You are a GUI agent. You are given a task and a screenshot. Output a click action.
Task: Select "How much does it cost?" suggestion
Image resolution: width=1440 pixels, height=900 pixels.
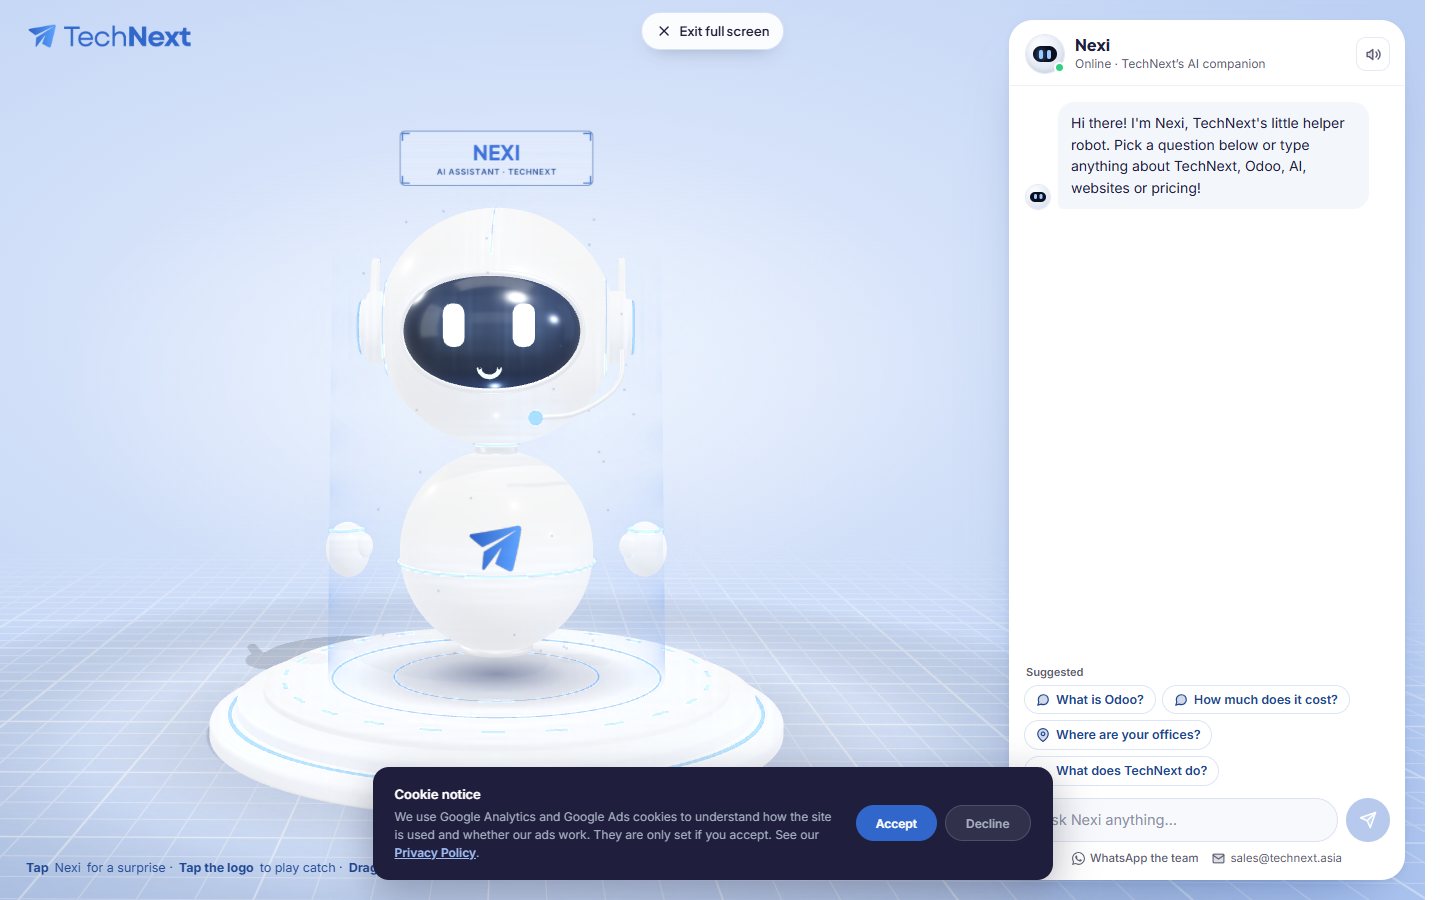[x=1256, y=700]
